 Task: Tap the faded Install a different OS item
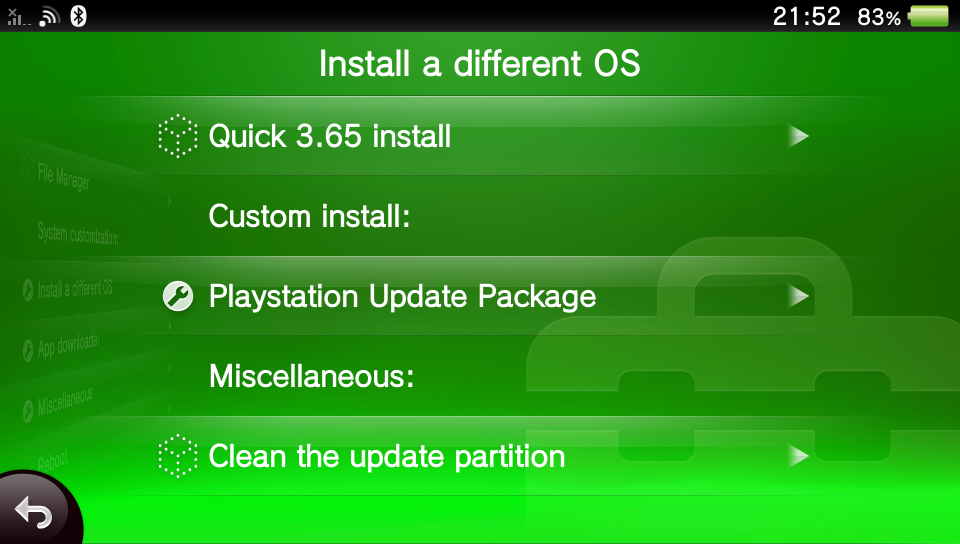tap(75, 288)
